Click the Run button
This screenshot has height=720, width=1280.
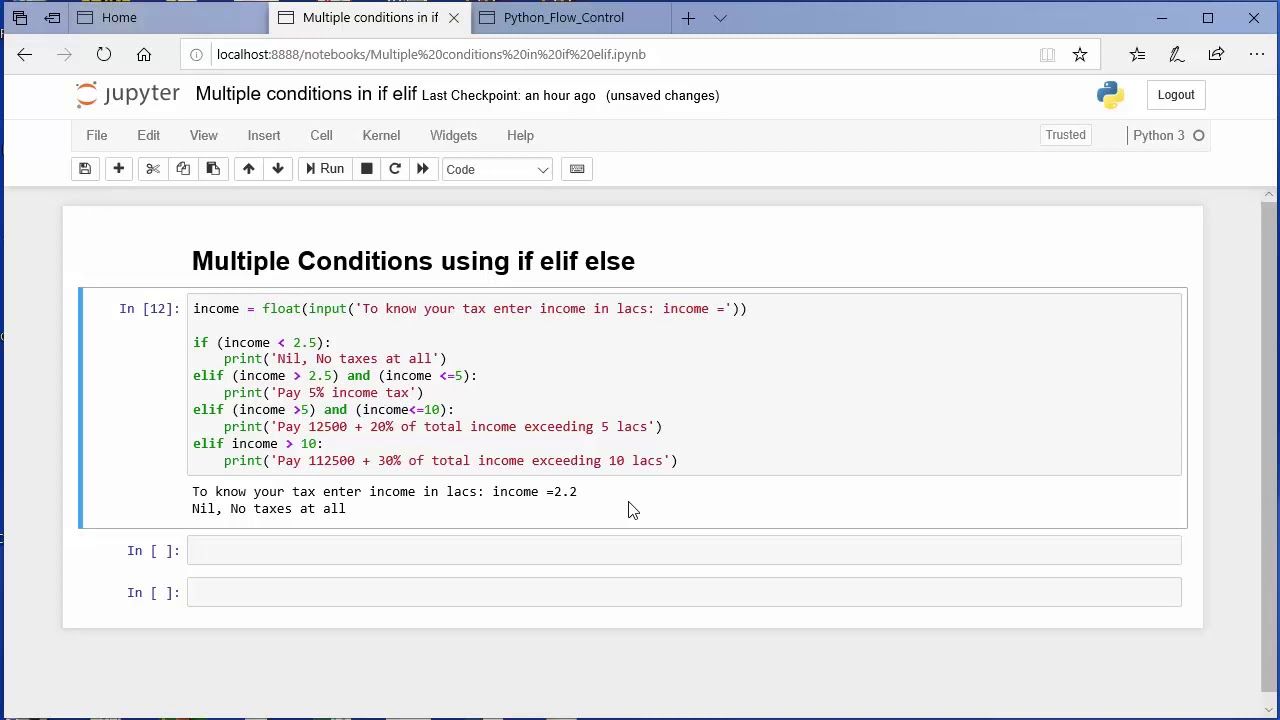pyautogui.click(x=325, y=169)
